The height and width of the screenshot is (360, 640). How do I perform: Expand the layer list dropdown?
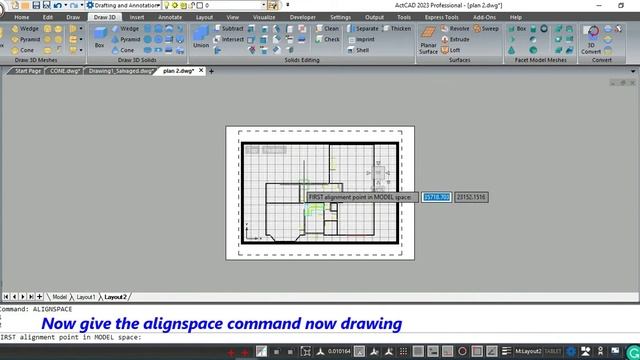coord(264,5)
